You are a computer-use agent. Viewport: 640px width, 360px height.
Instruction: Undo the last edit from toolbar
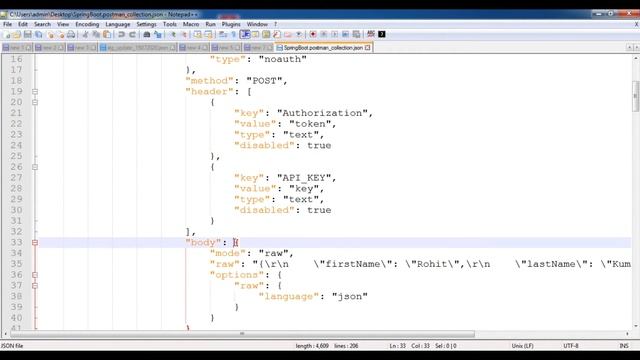pos(121,34)
